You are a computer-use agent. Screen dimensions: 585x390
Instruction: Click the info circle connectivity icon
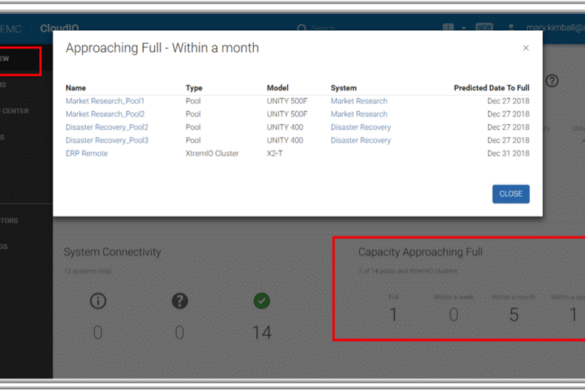click(98, 301)
